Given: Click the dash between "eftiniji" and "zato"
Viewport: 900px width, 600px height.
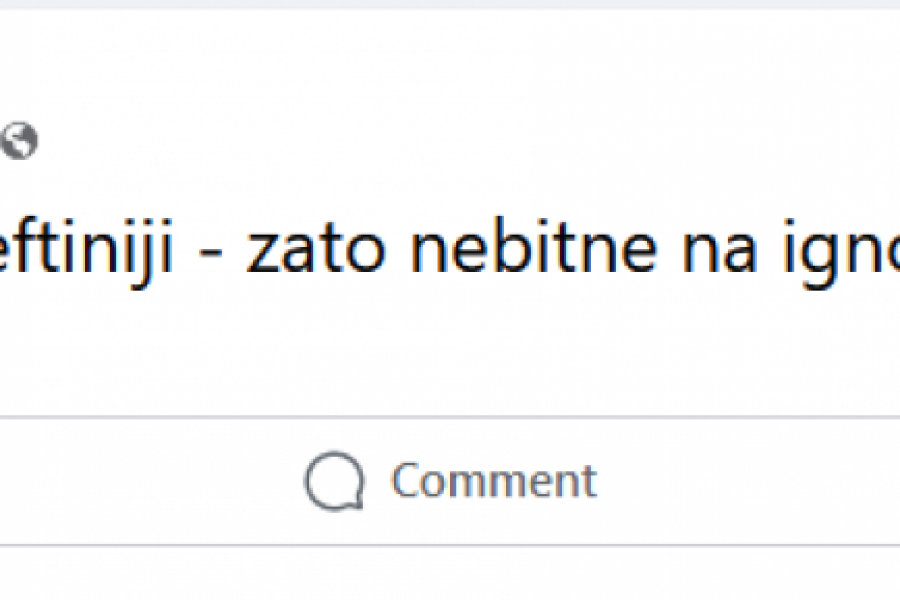Looking at the screenshot, I should [222, 255].
